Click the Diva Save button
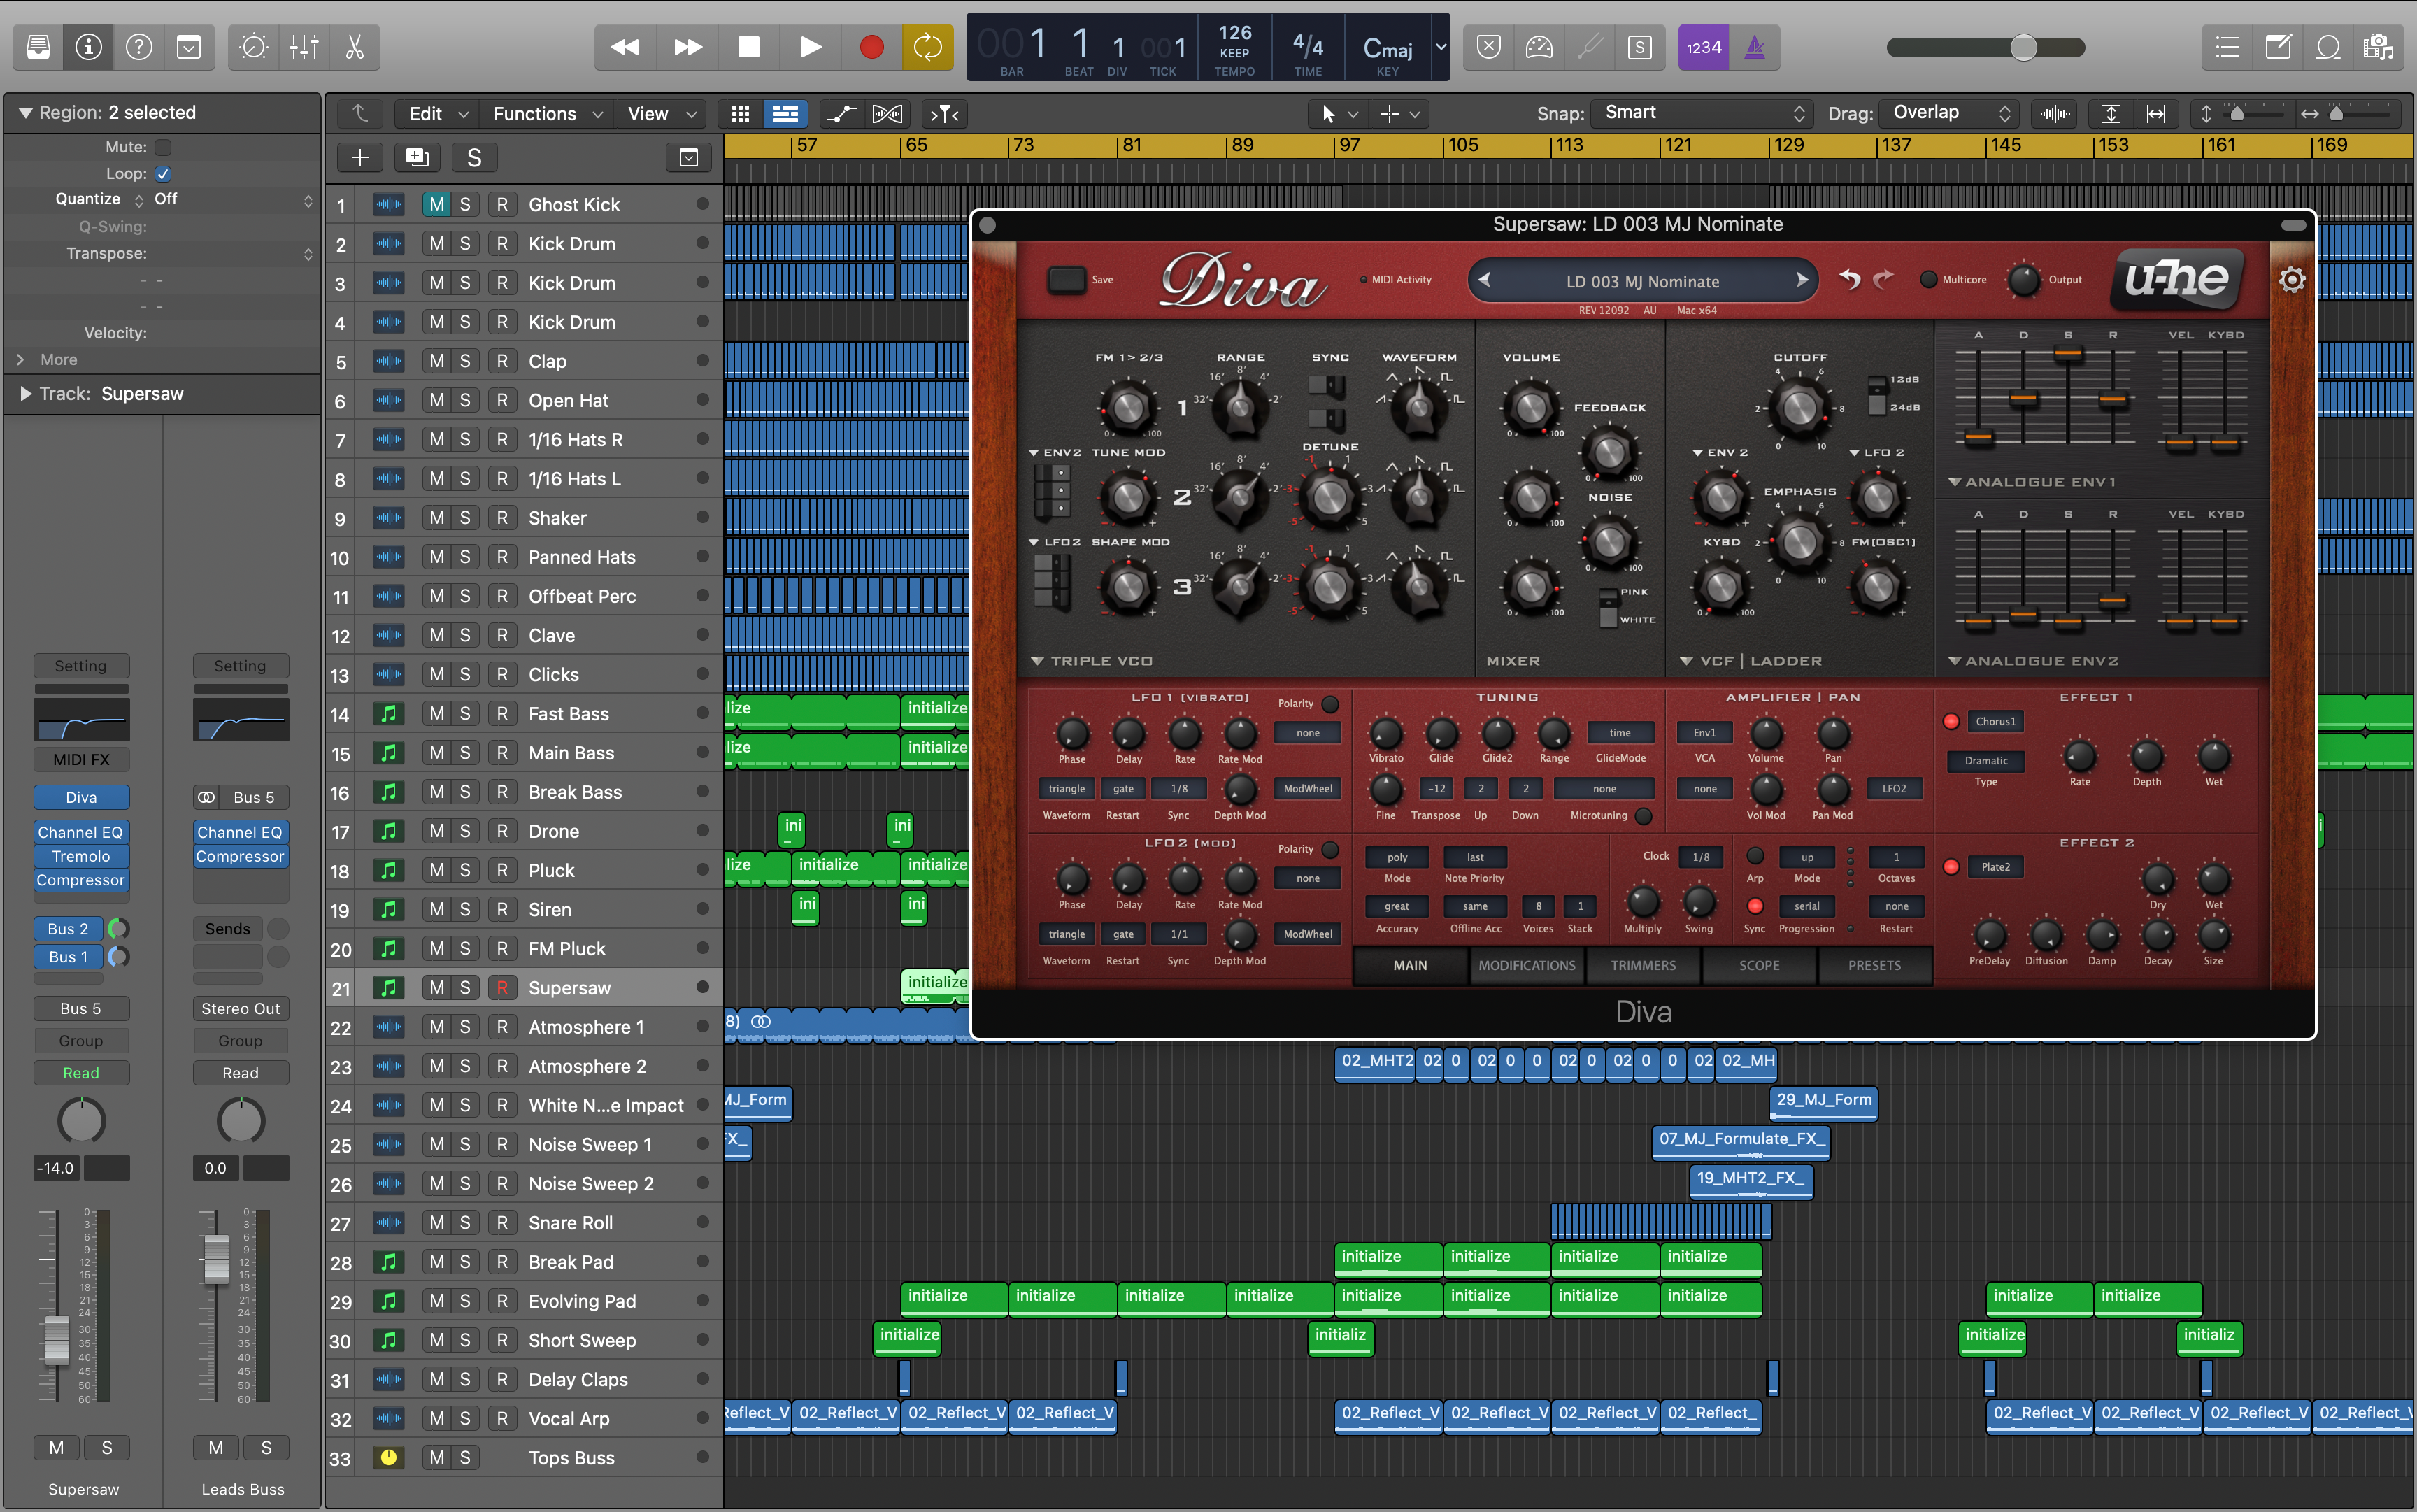 (1067, 280)
